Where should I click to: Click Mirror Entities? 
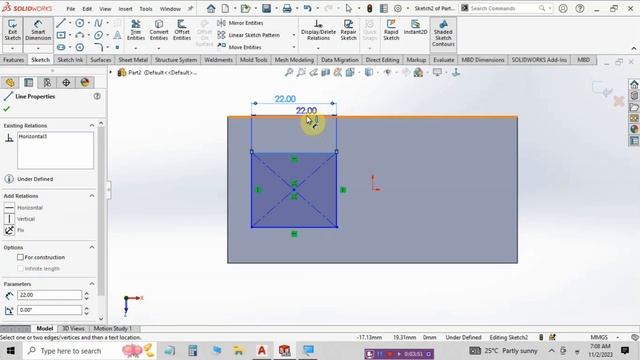point(240,23)
